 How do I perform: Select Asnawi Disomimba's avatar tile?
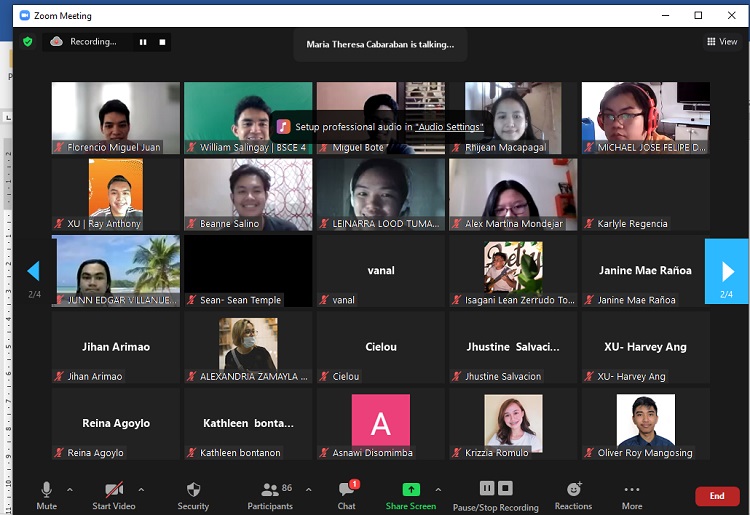(x=381, y=424)
